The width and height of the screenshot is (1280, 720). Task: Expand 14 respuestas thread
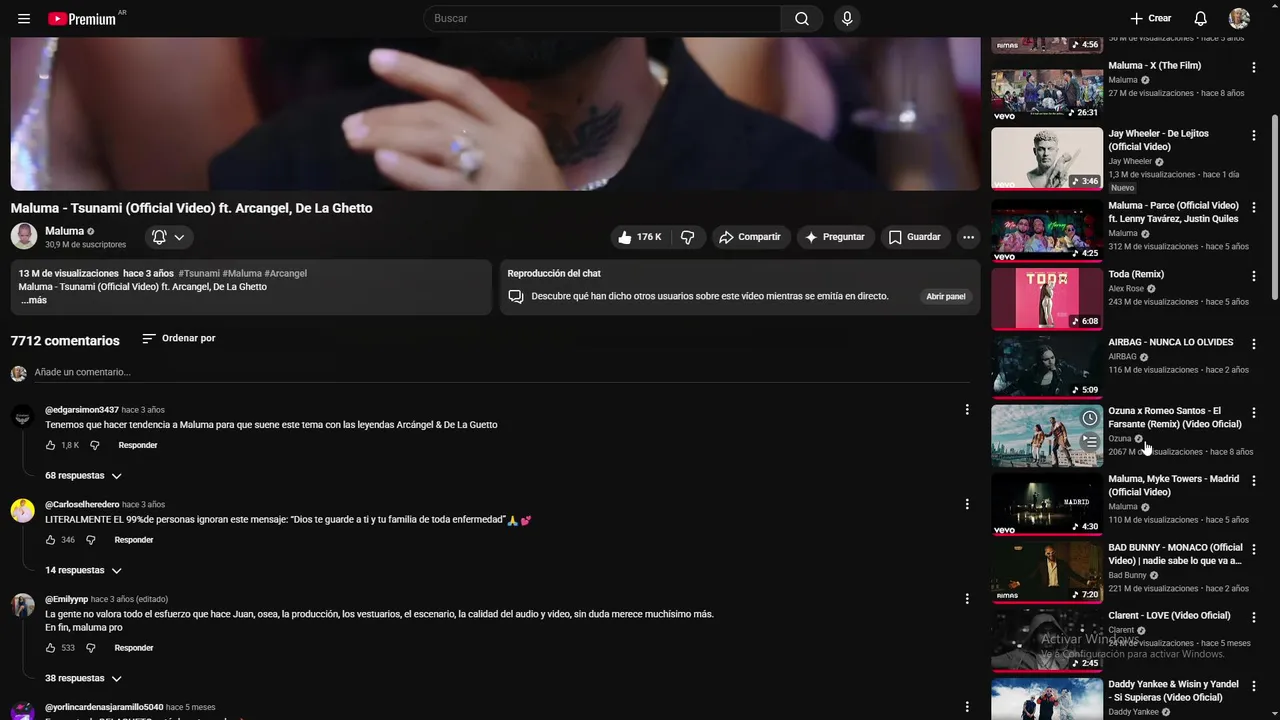[83, 570]
